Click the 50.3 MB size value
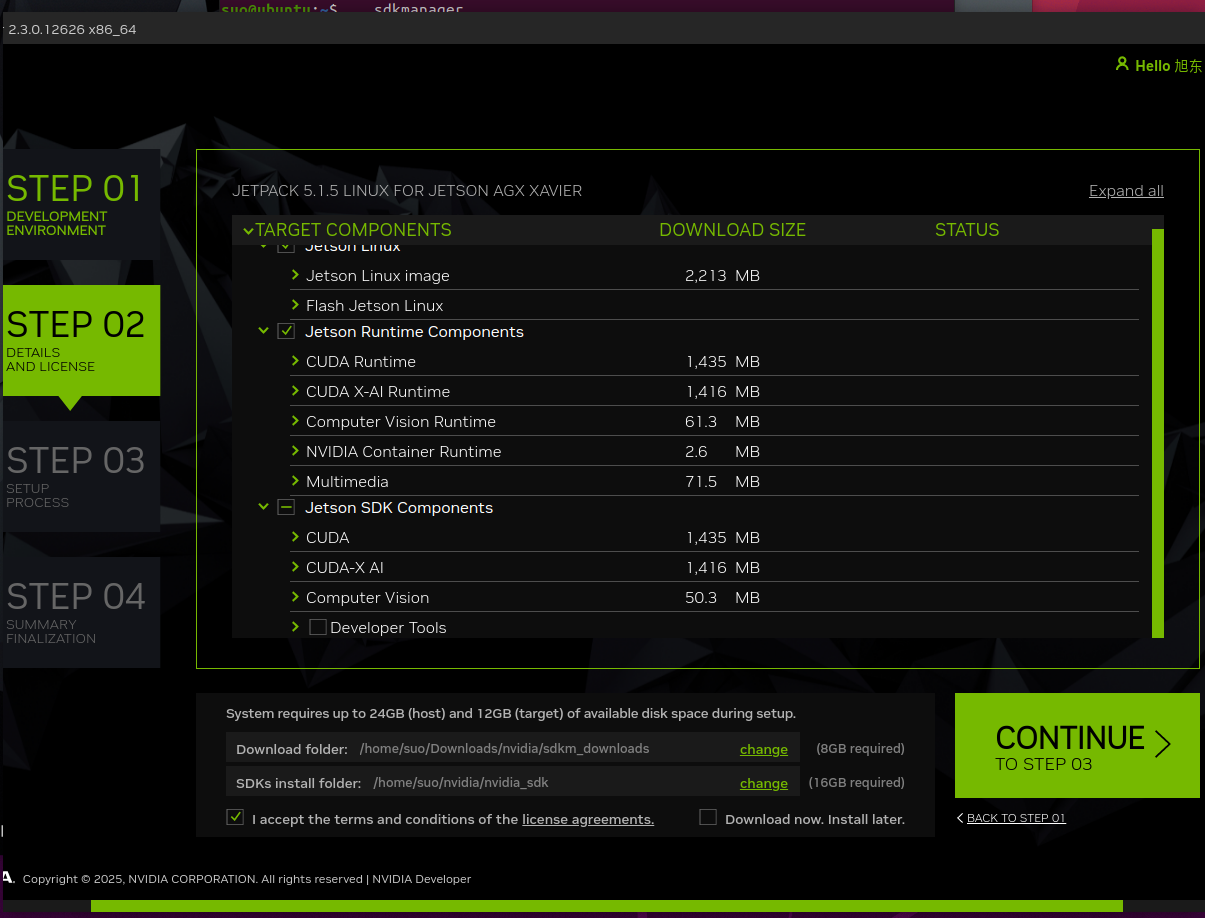 point(723,597)
